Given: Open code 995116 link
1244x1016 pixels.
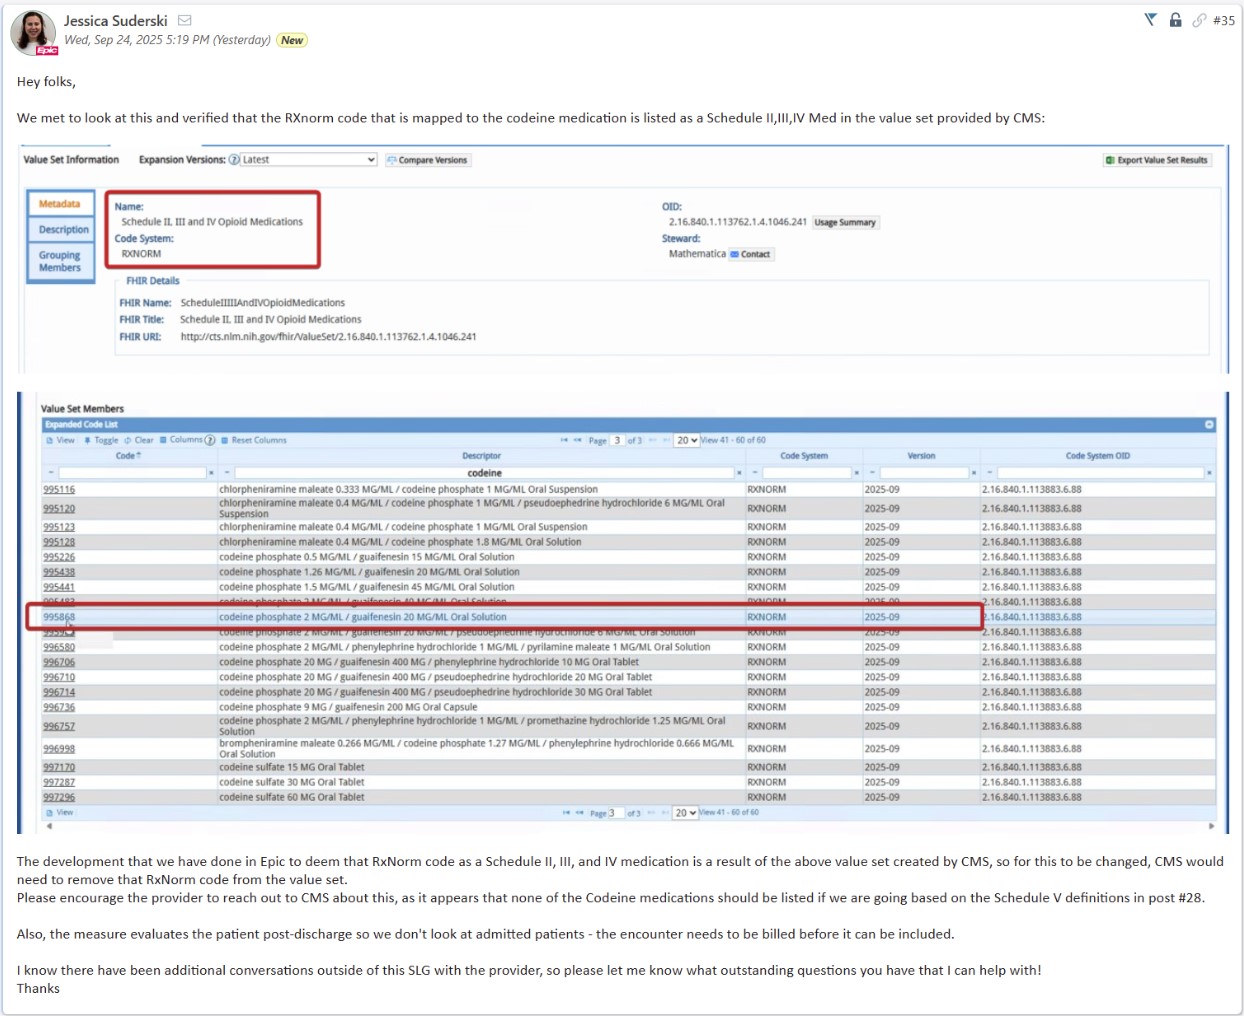Looking at the screenshot, I should (59, 490).
